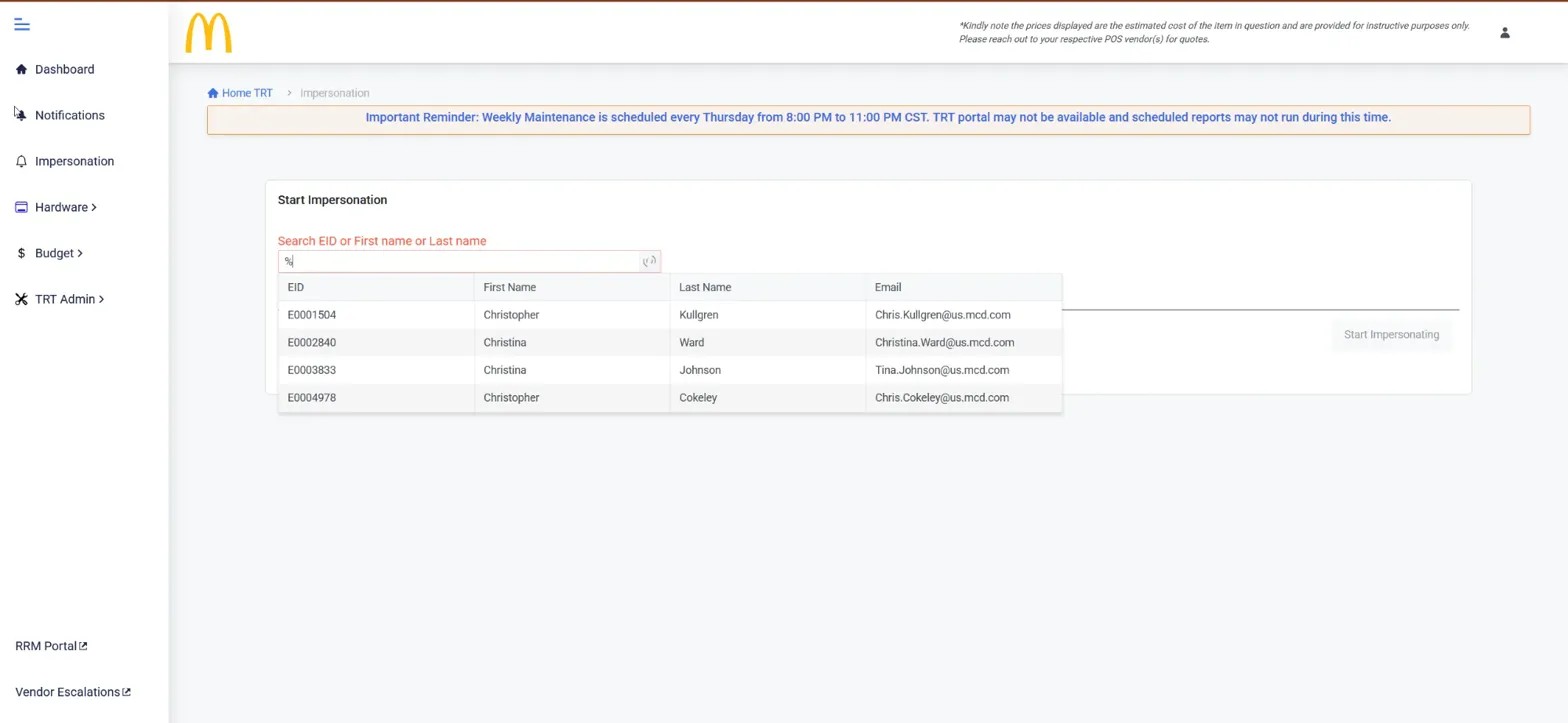Image resolution: width=1568 pixels, height=723 pixels.
Task: Click the Budget dollar sign icon
Action: (x=21, y=253)
